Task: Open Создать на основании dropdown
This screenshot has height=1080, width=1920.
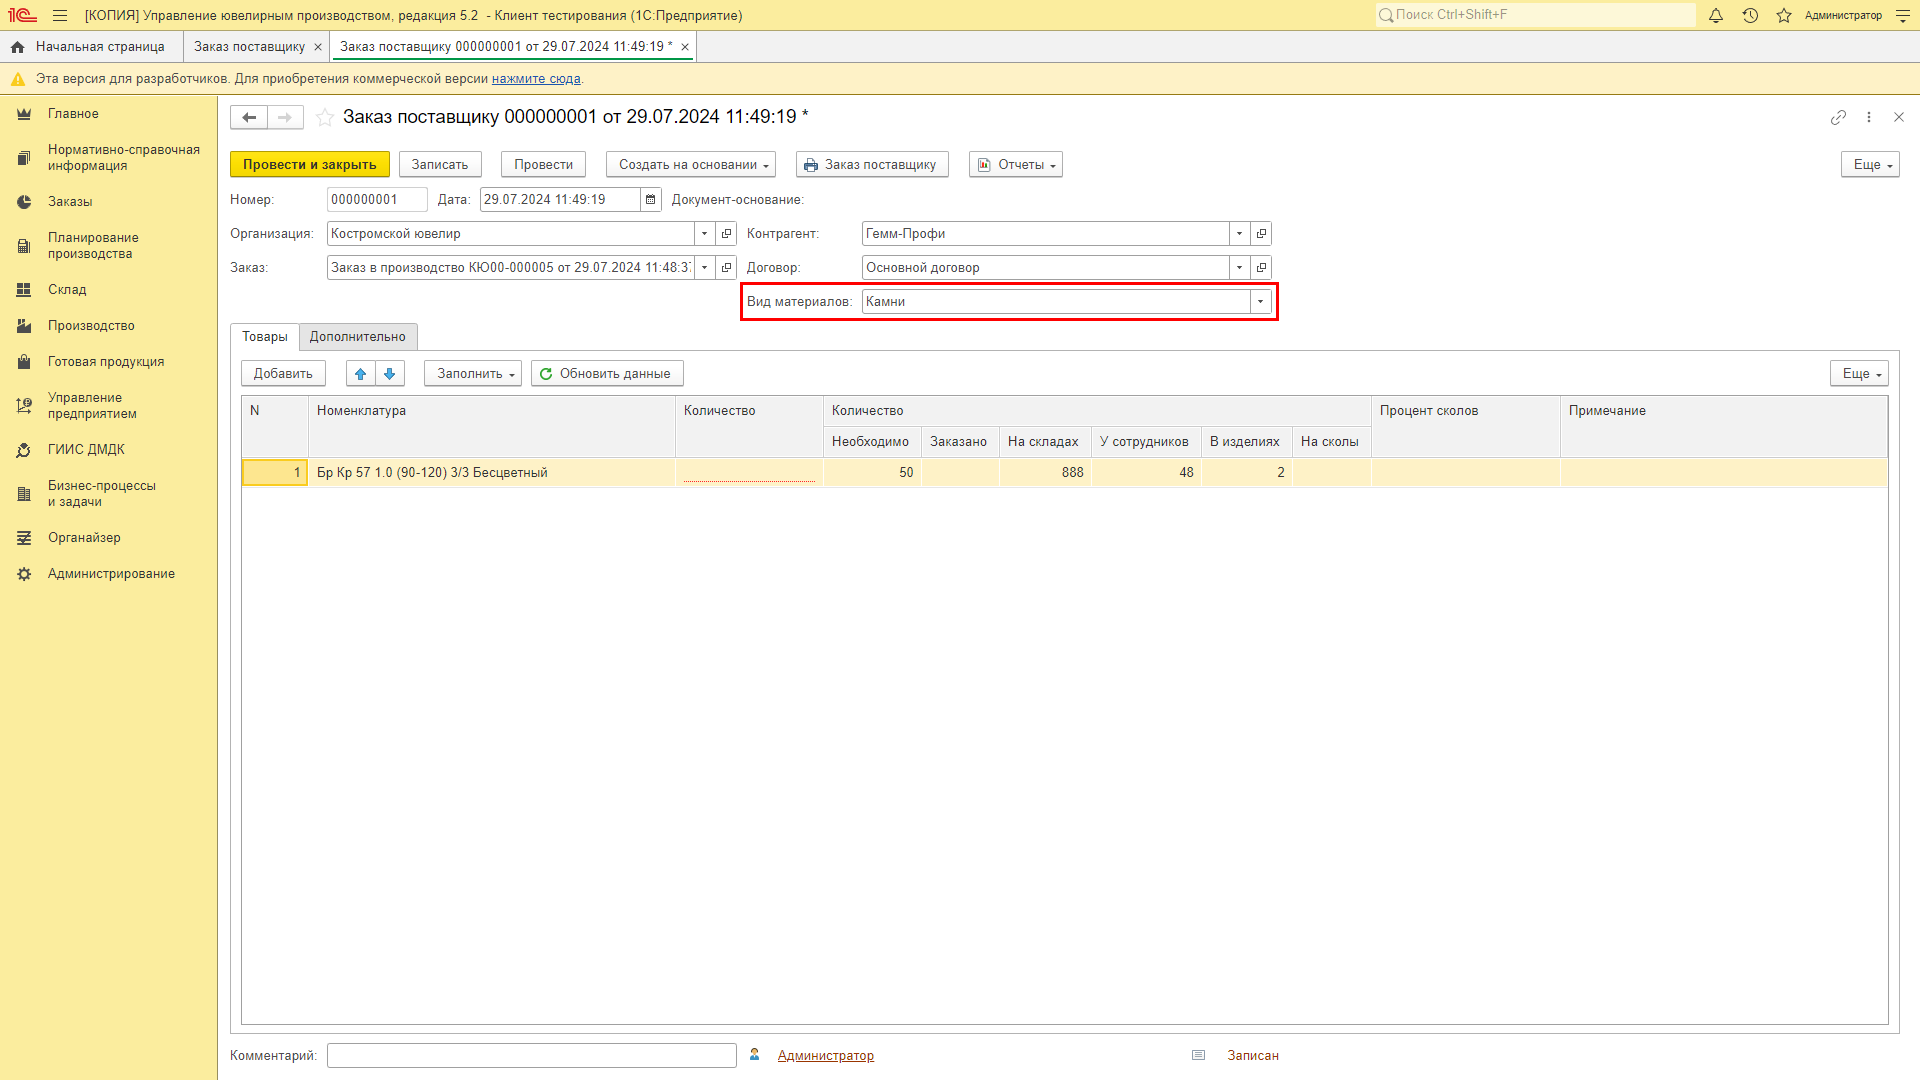Action: (691, 164)
